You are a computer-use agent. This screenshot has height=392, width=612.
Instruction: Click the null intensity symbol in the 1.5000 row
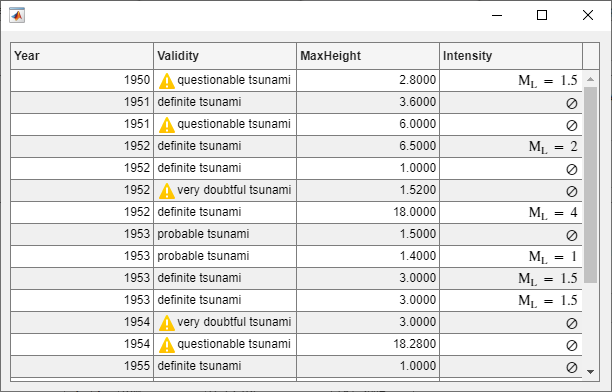click(572, 235)
